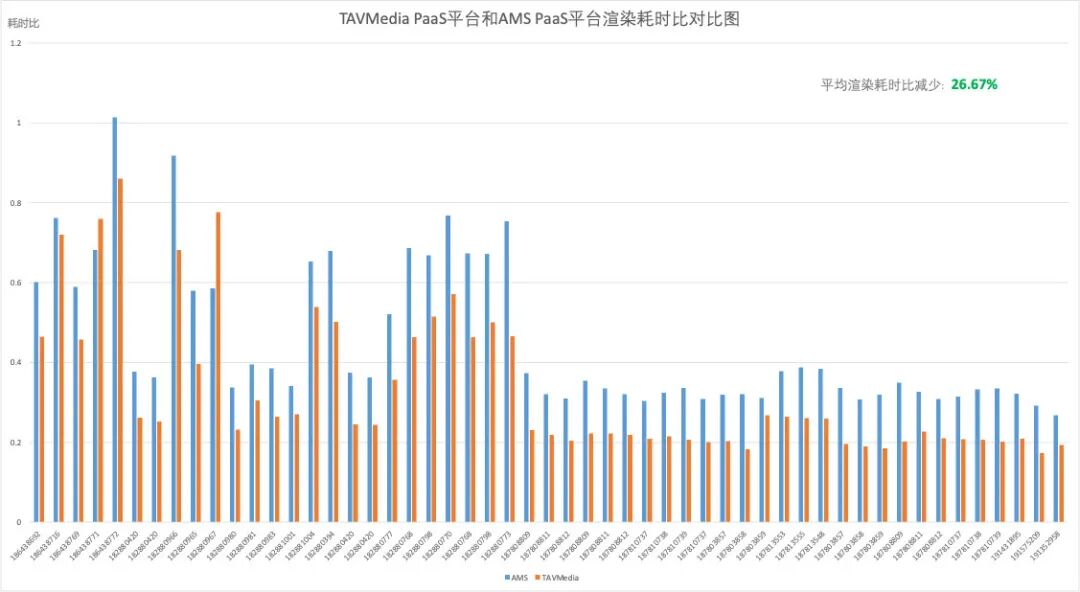
Task: Click the 0.2 y-axis value
Action: pos(16,442)
